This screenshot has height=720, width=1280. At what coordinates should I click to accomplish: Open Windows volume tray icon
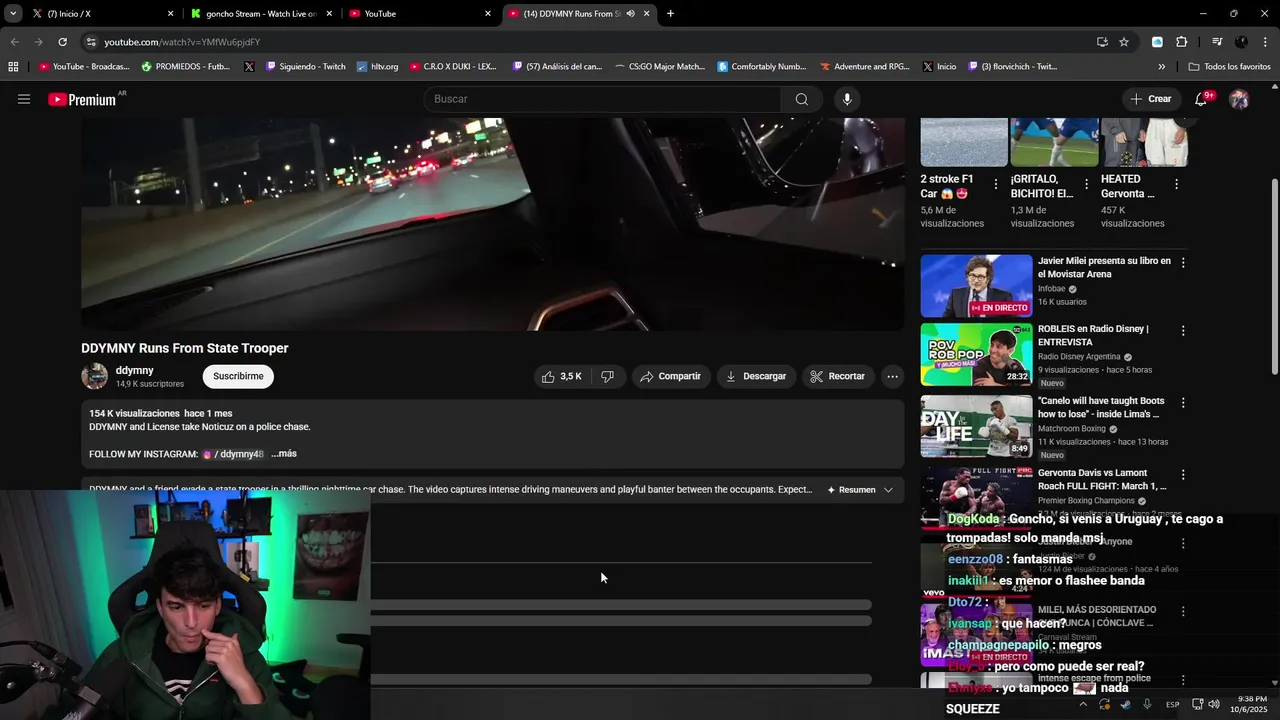tap(1214, 704)
